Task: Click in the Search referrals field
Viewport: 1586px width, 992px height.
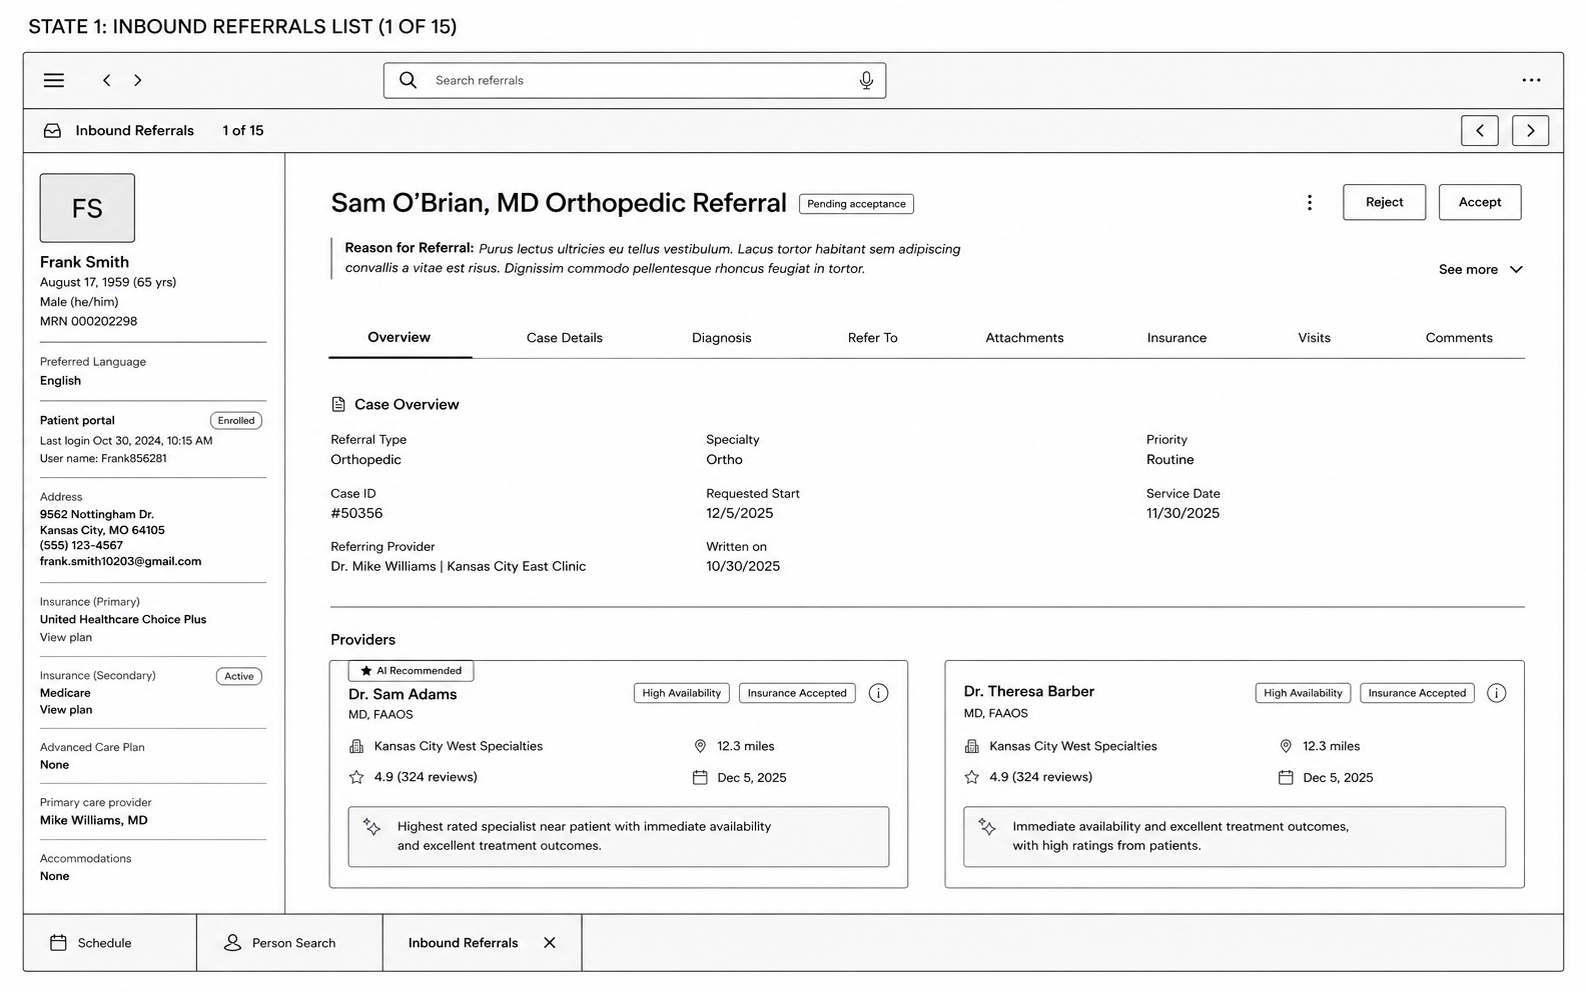Action: (x=635, y=80)
